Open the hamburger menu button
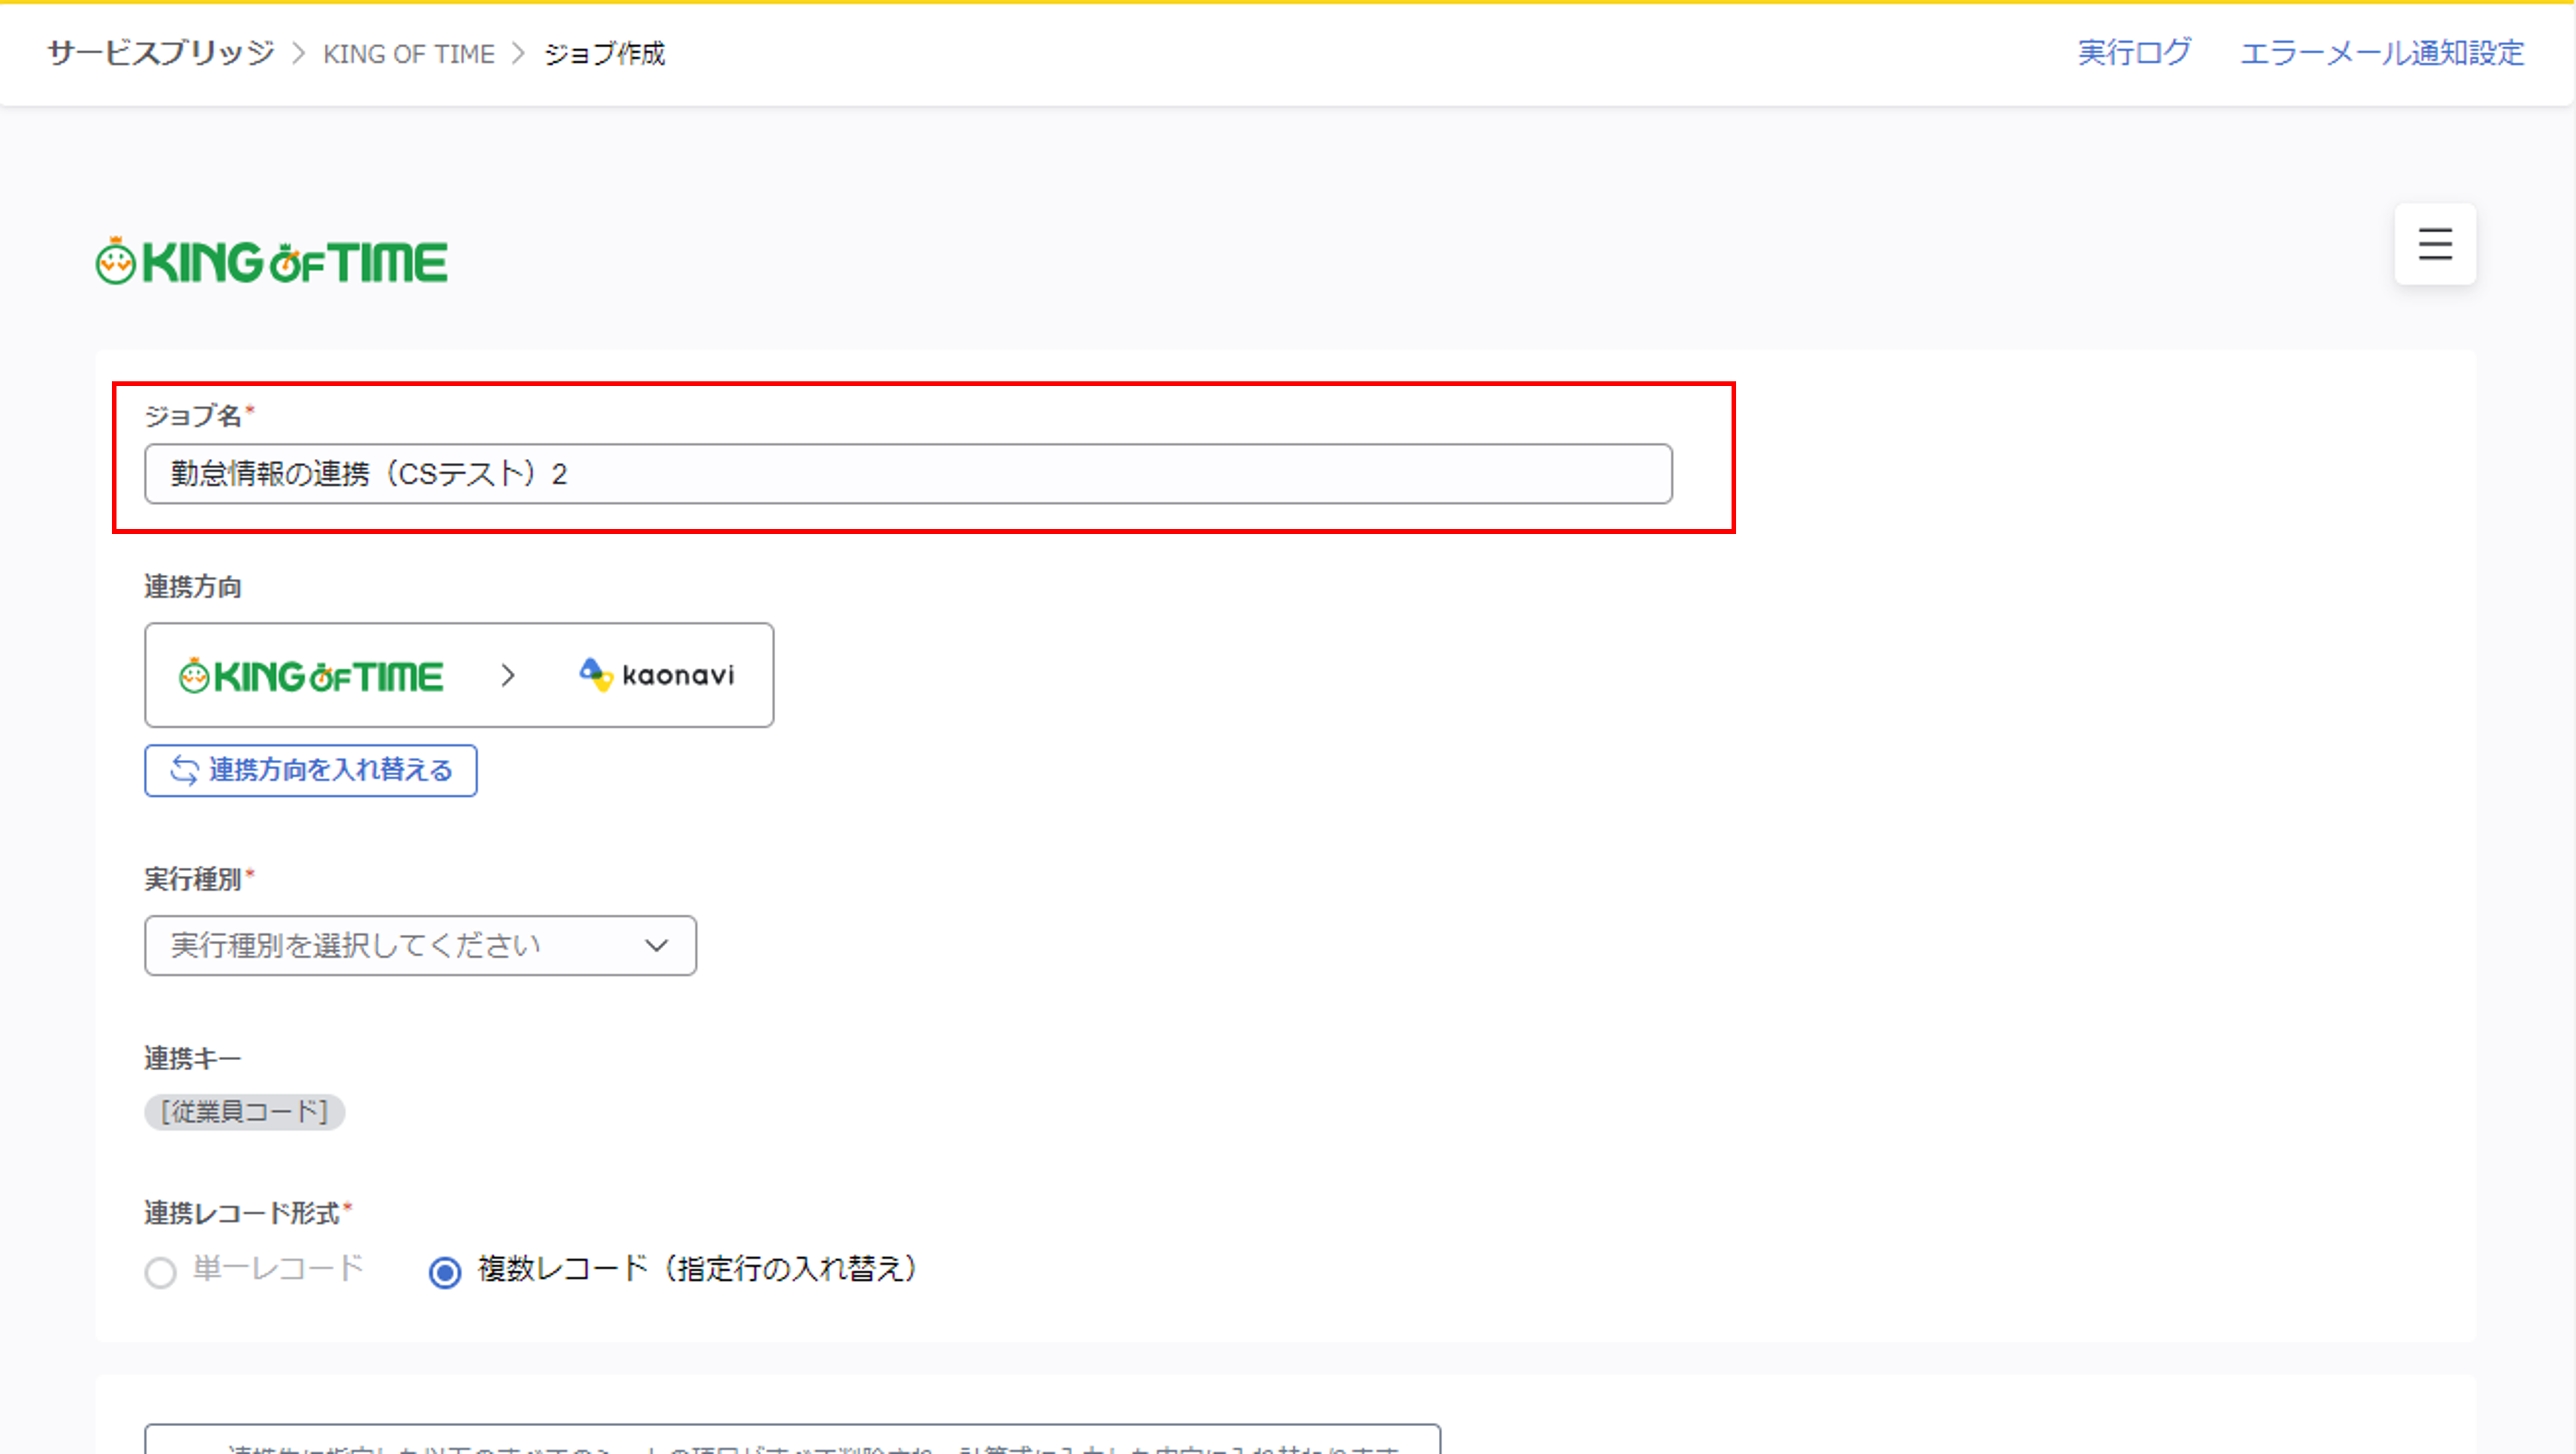 coord(2435,244)
